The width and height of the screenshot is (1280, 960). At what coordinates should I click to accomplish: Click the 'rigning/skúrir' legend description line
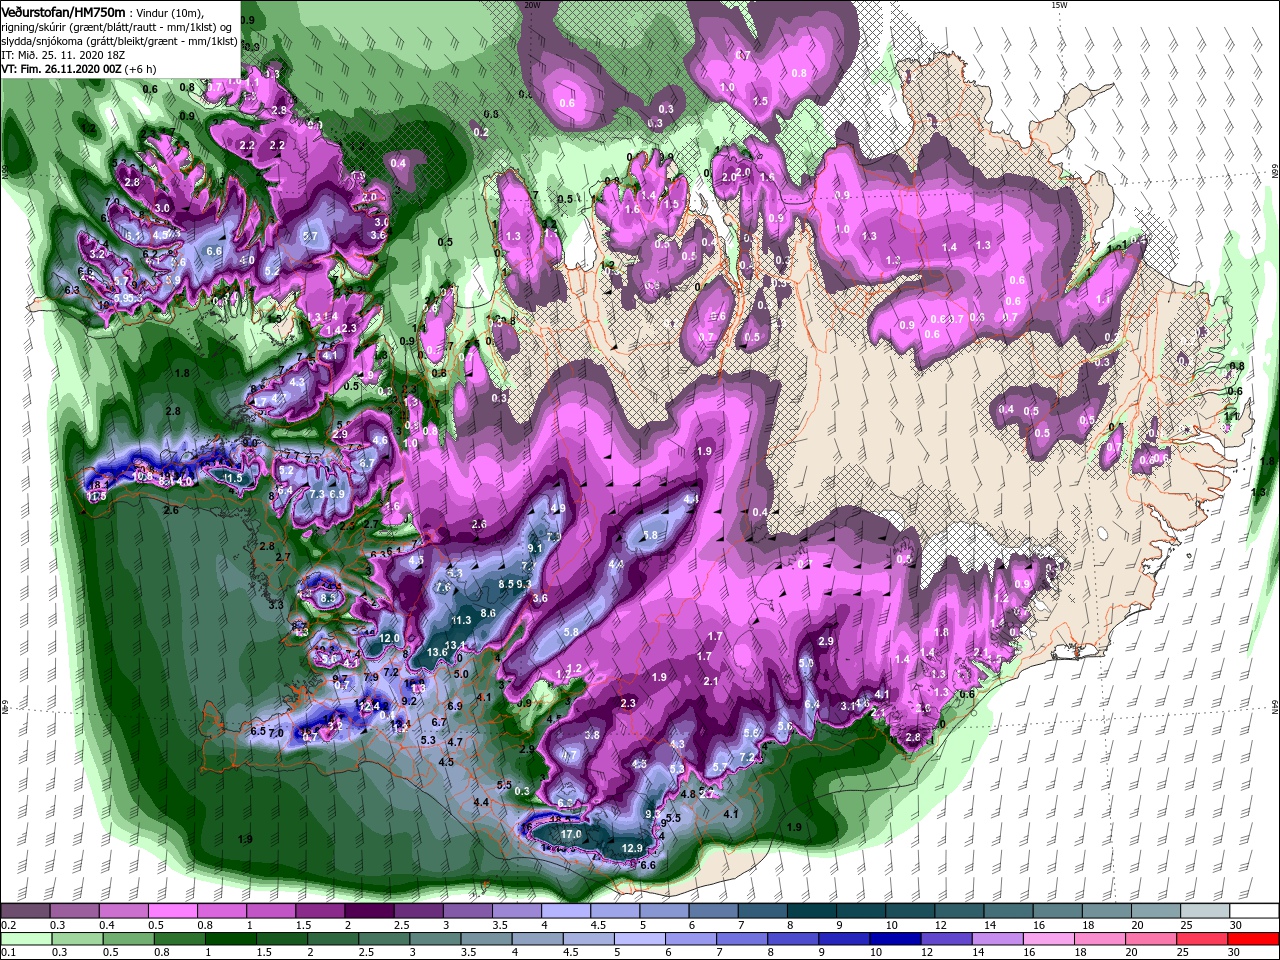[117, 28]
